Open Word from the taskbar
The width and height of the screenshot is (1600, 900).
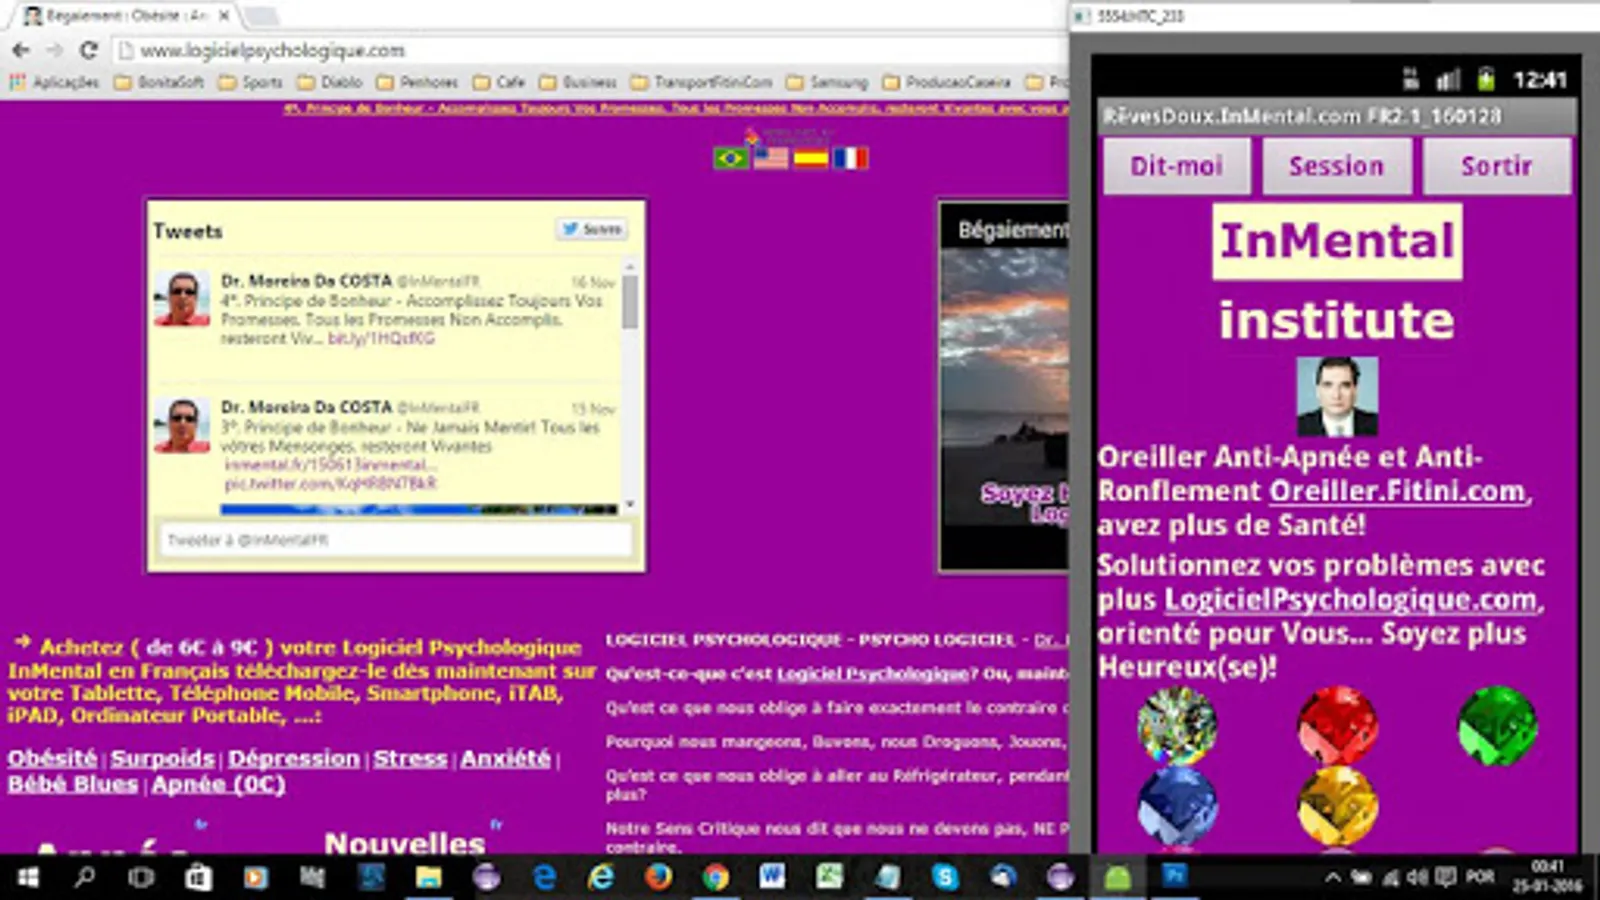pos(772,877)
